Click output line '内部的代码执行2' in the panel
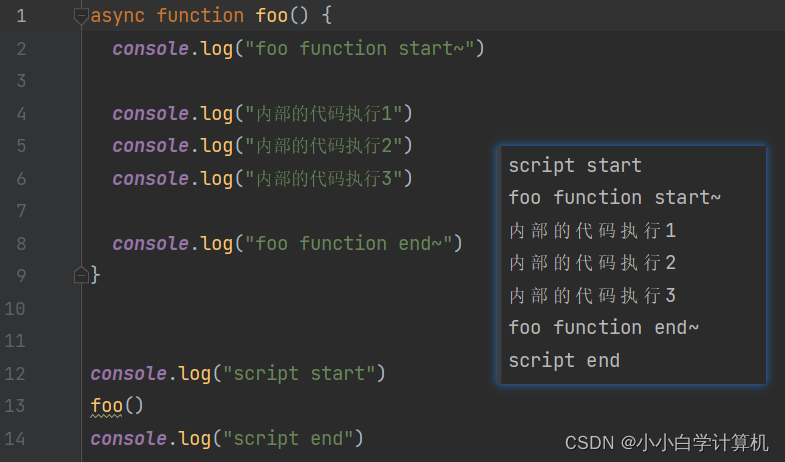Image resolution: width=785 pixels, height=462 pixels. (592, 263)
